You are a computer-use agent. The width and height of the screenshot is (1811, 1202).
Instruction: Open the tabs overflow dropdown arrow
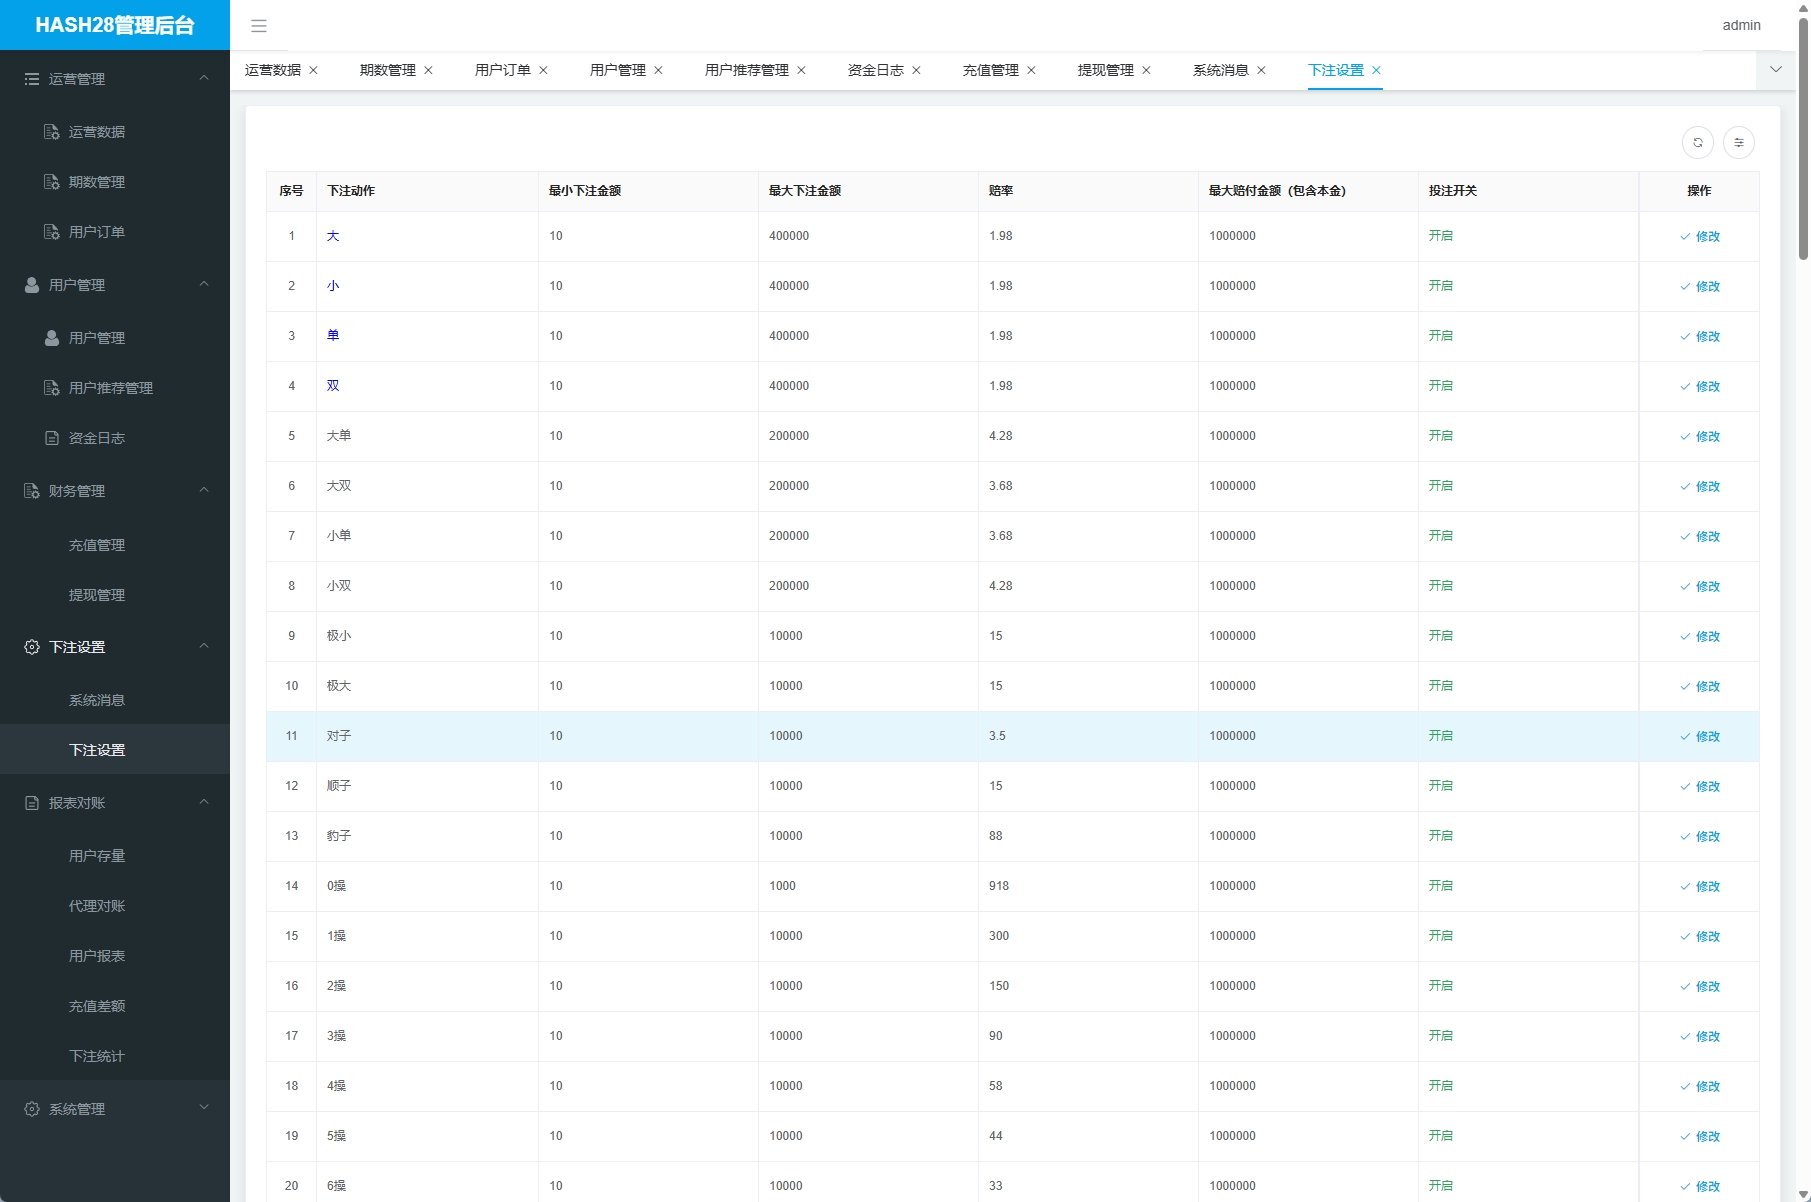[x=1775, y=70]
